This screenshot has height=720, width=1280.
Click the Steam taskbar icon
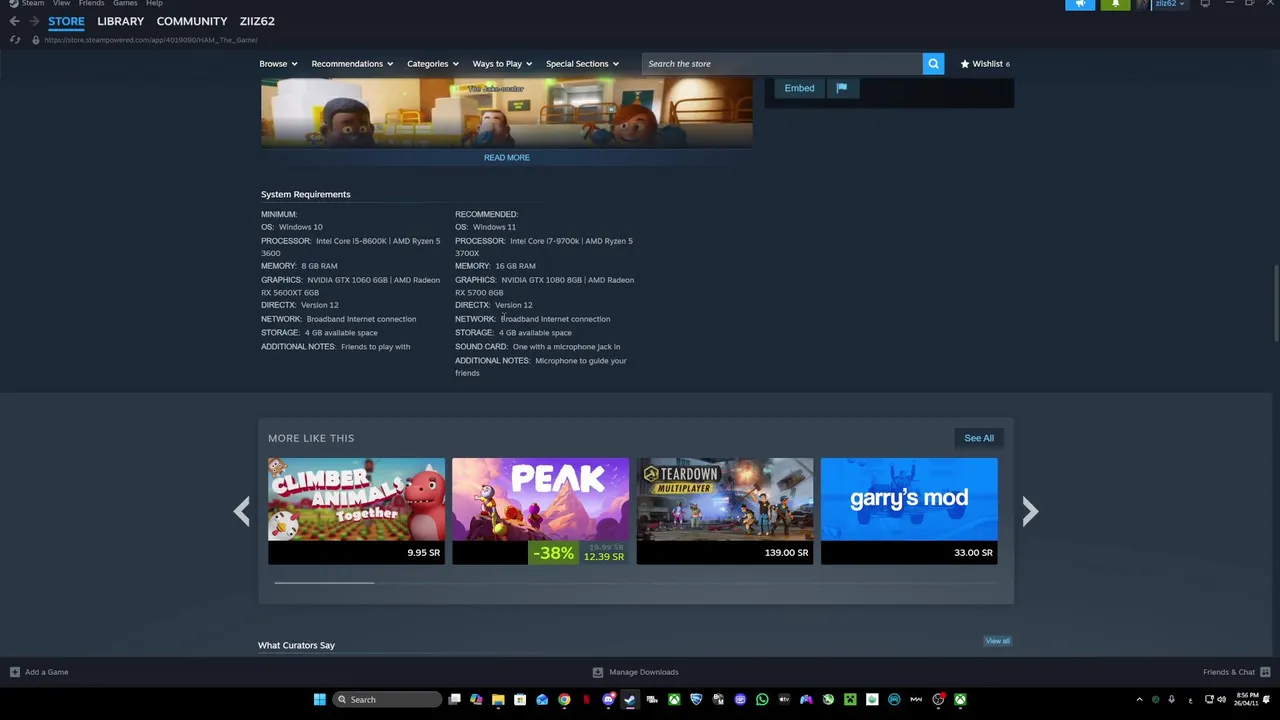tap(630, 700)
